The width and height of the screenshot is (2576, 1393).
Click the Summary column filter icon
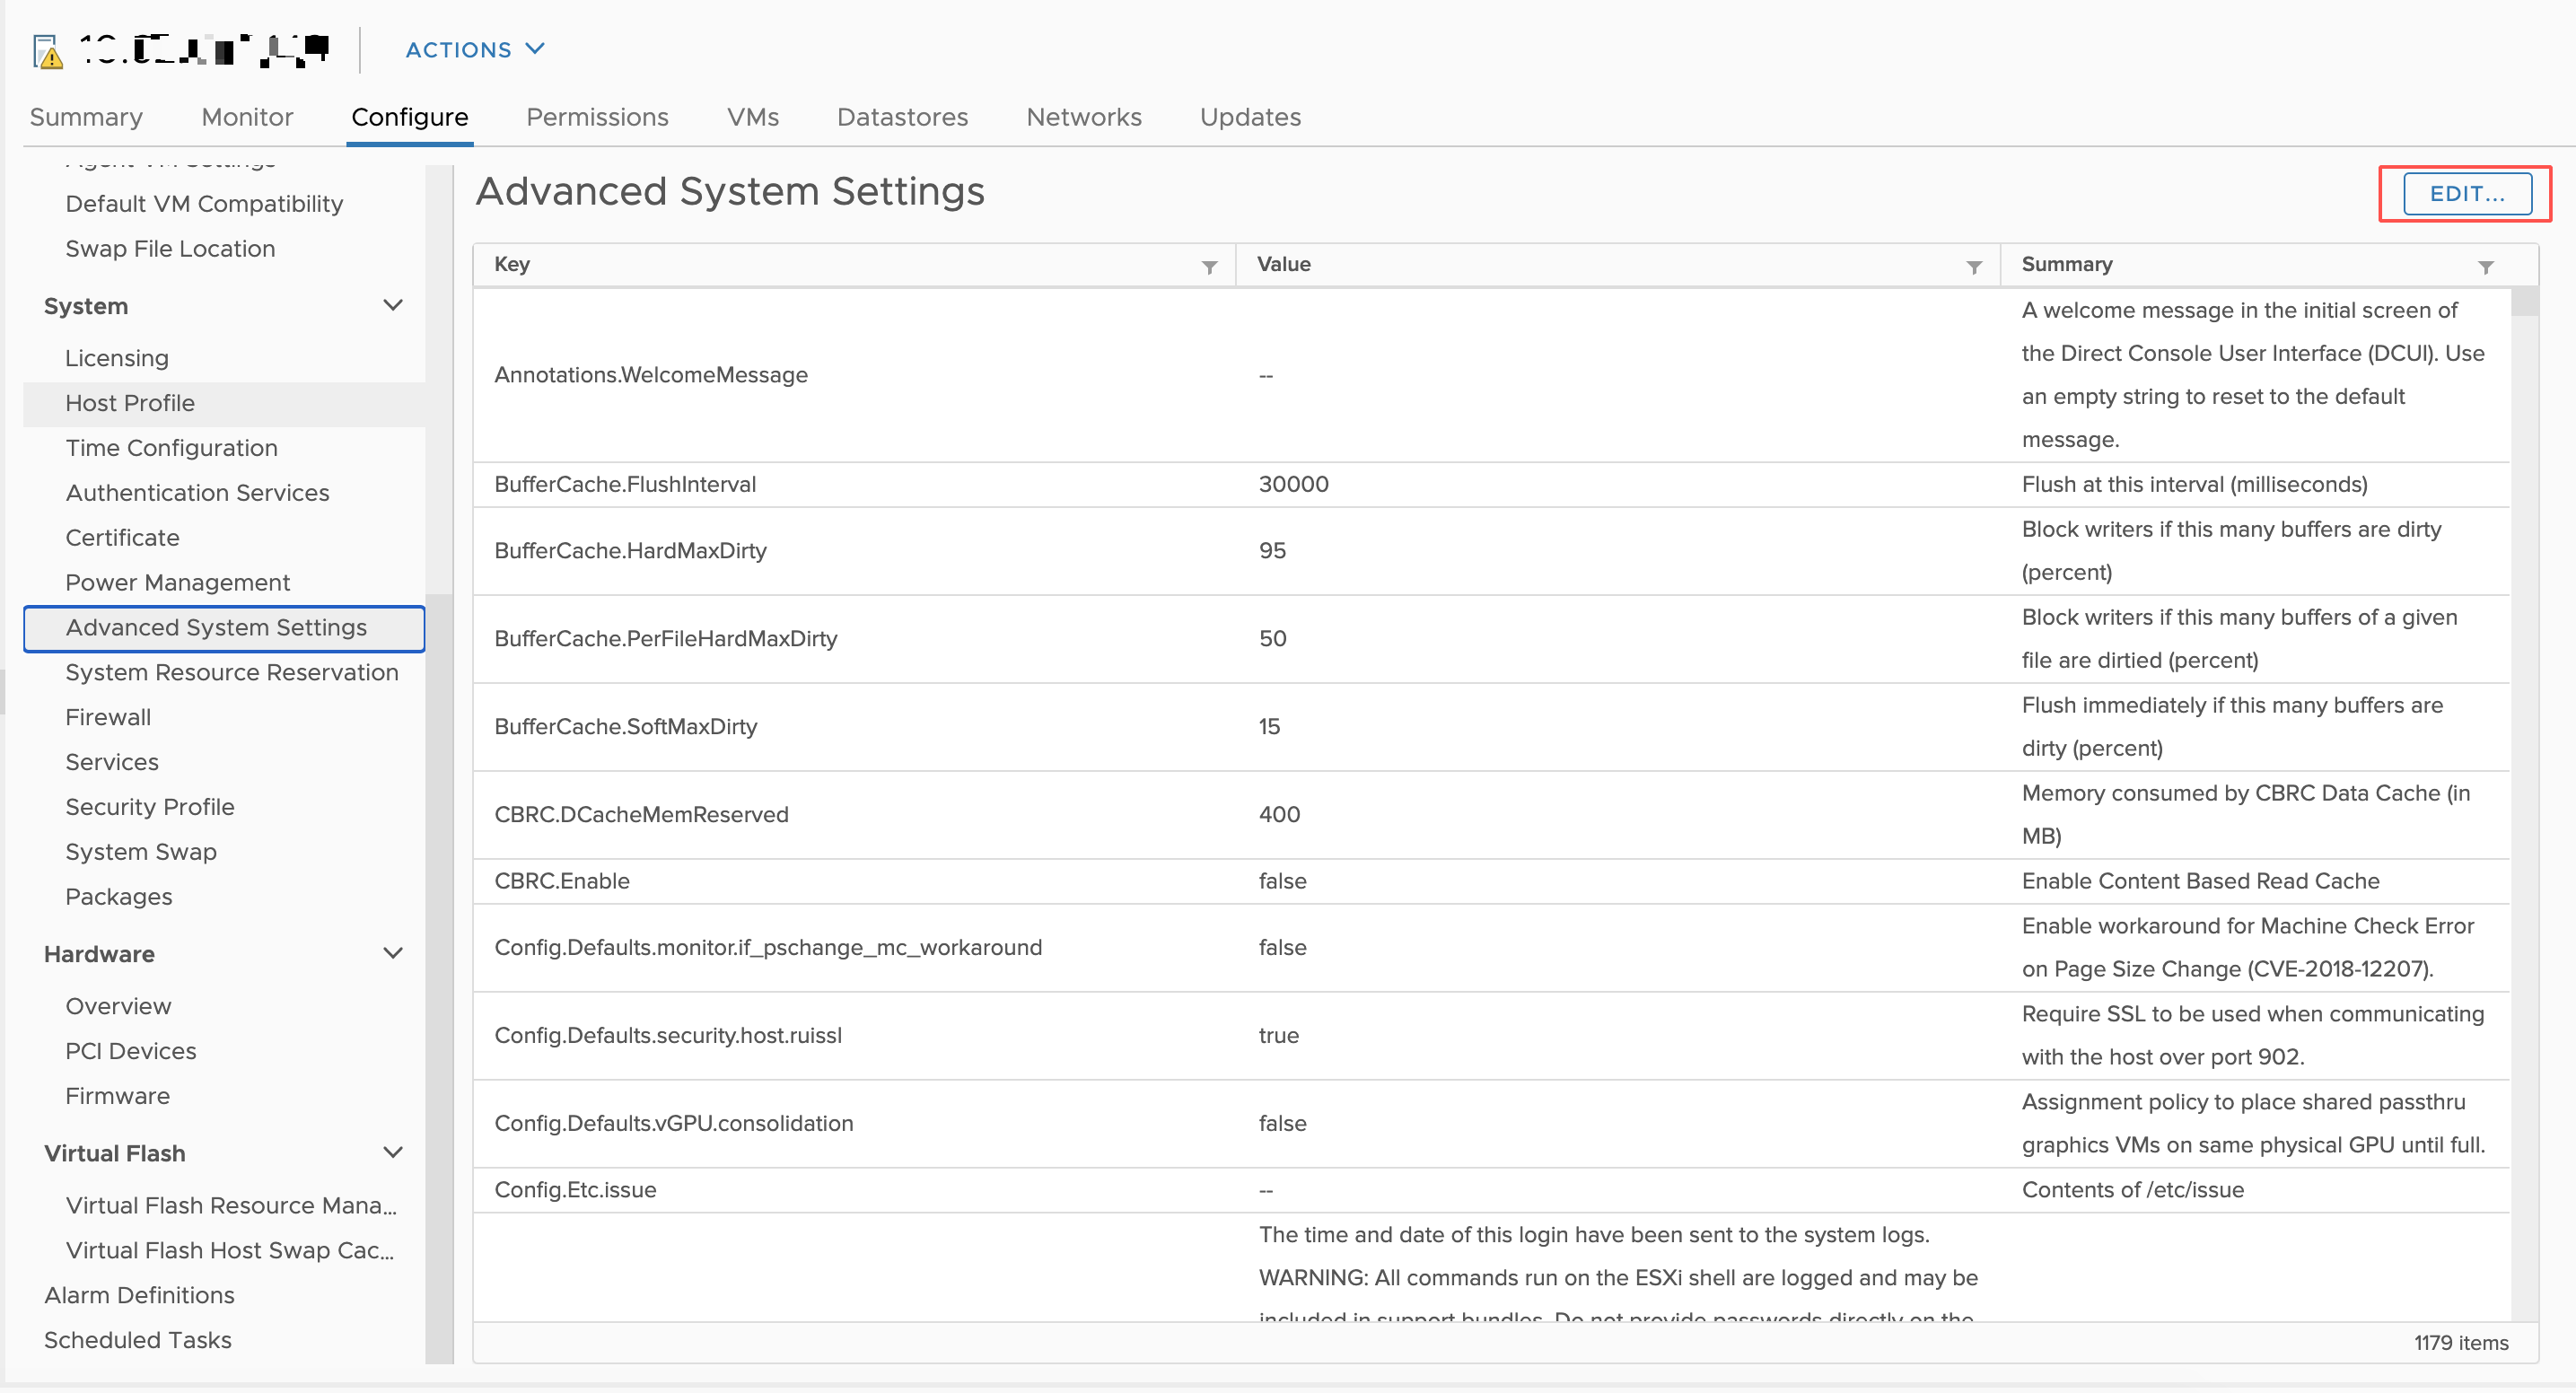(x=2485, y=267)
